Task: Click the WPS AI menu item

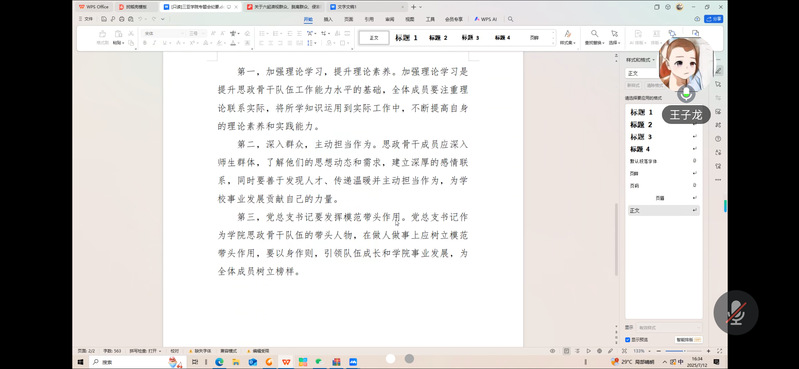Action: coord(486,19)
